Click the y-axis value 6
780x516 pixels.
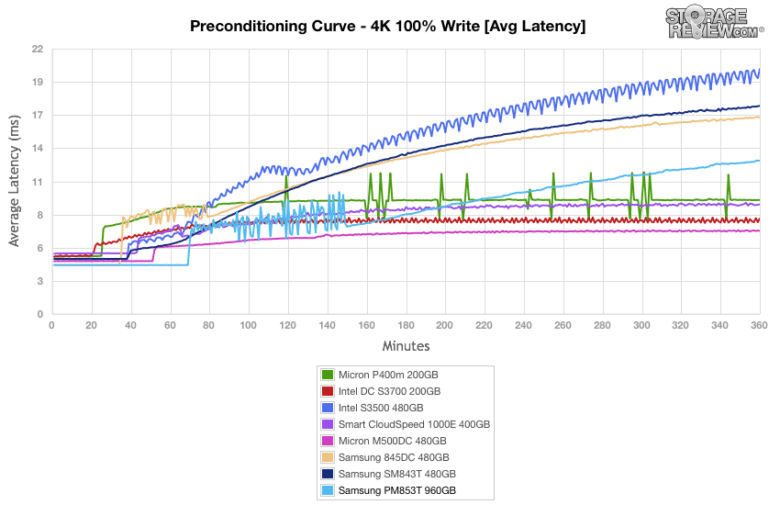point(41,248)
